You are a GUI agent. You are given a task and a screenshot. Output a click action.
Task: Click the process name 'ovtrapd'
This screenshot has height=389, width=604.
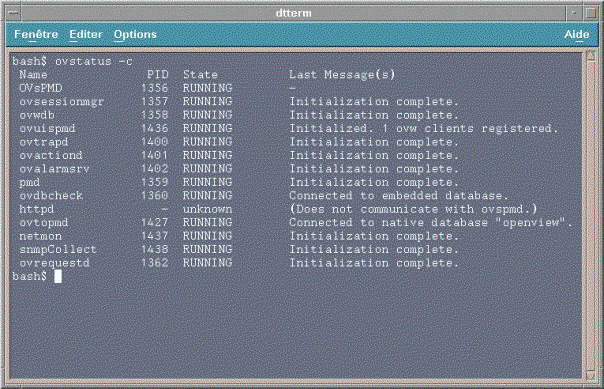[x=44, y=142]
